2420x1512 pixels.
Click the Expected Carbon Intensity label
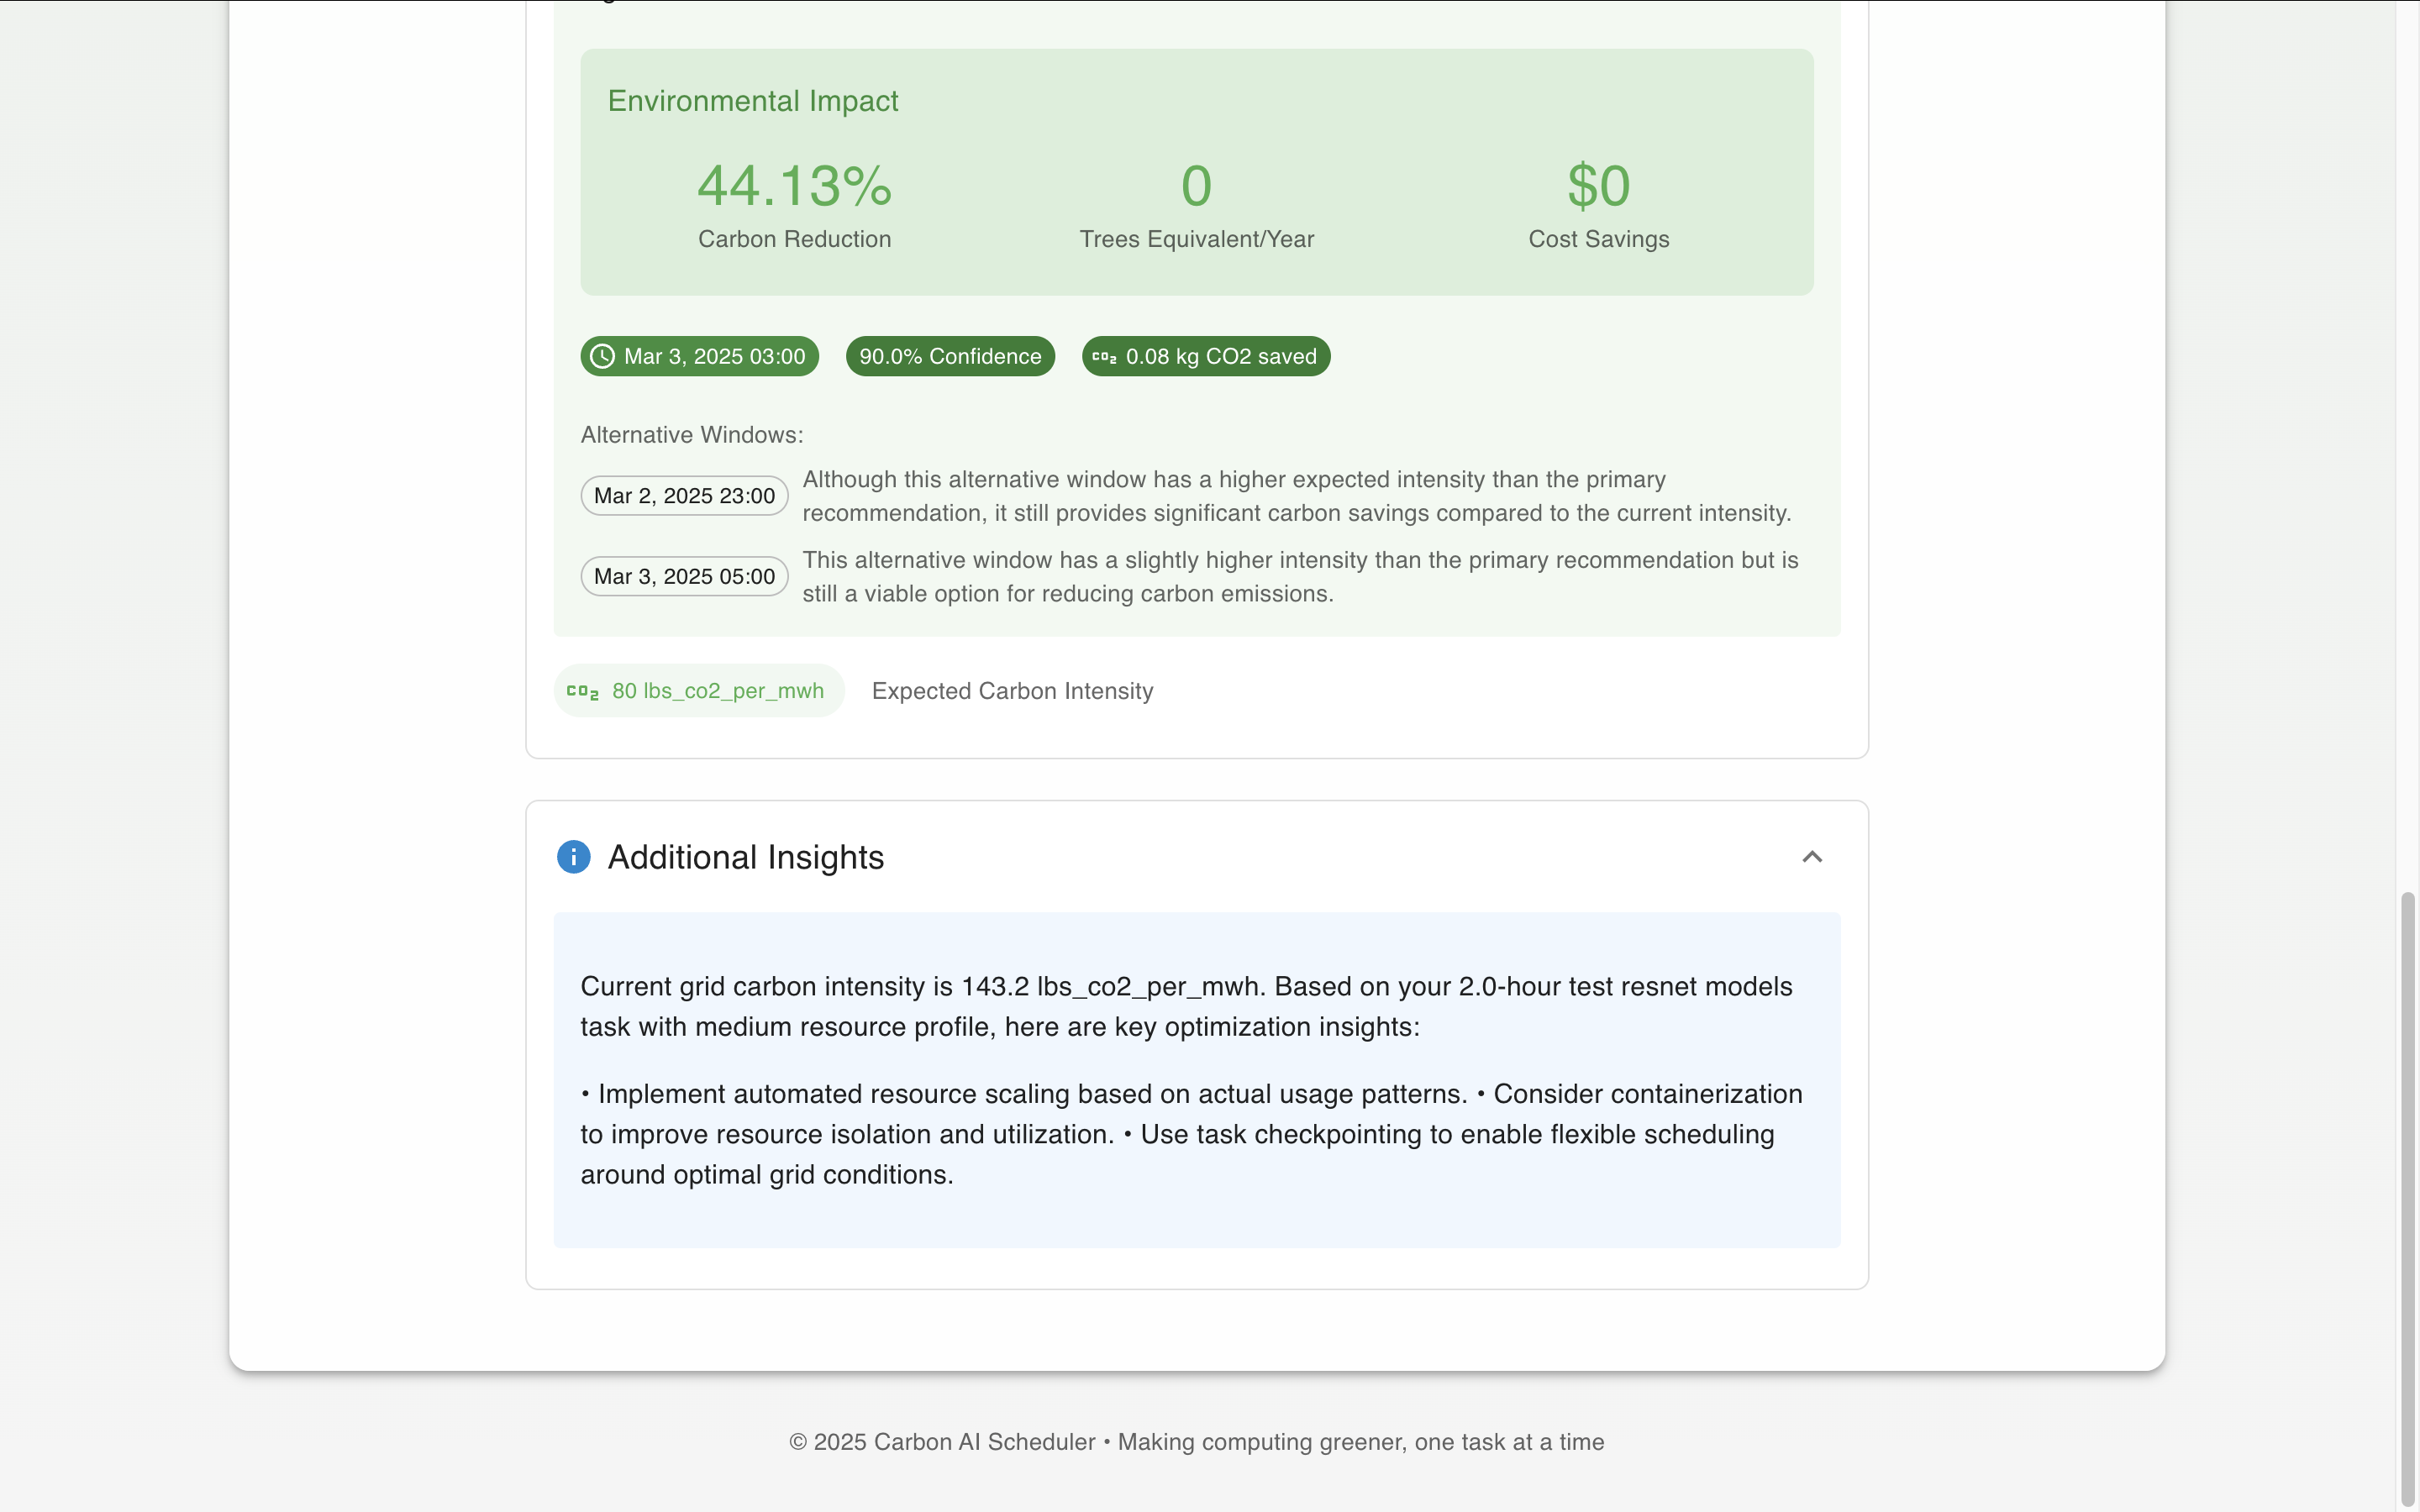1012,691
